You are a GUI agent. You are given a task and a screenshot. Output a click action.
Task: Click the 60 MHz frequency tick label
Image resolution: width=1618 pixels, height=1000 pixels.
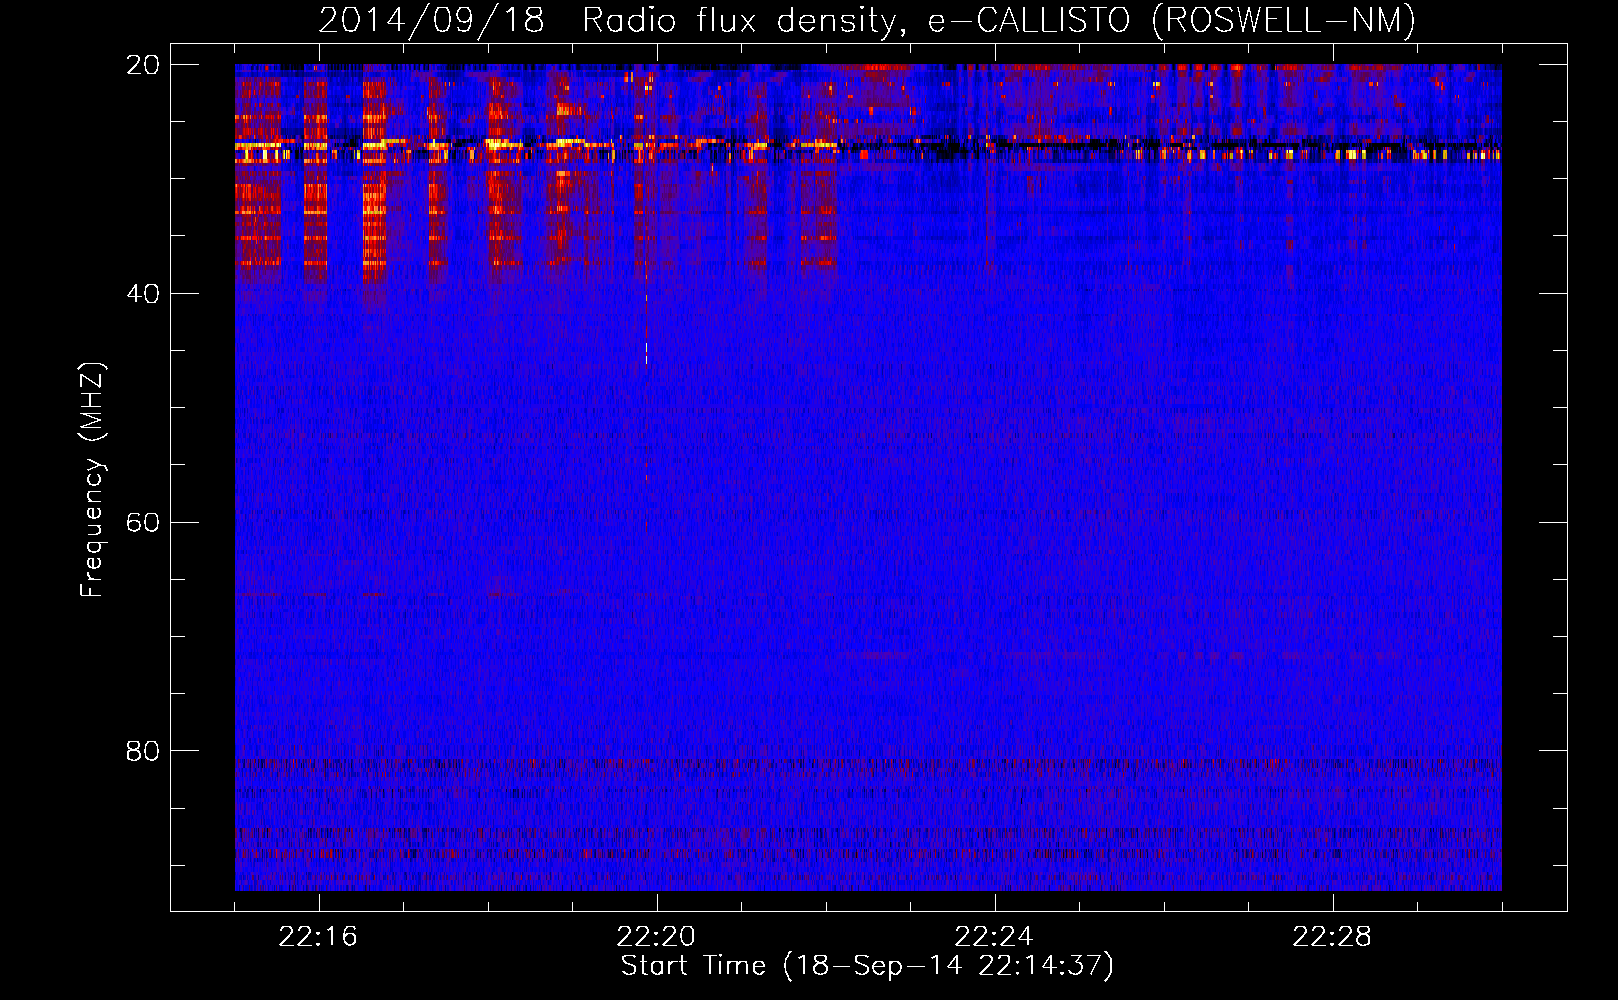143,522
